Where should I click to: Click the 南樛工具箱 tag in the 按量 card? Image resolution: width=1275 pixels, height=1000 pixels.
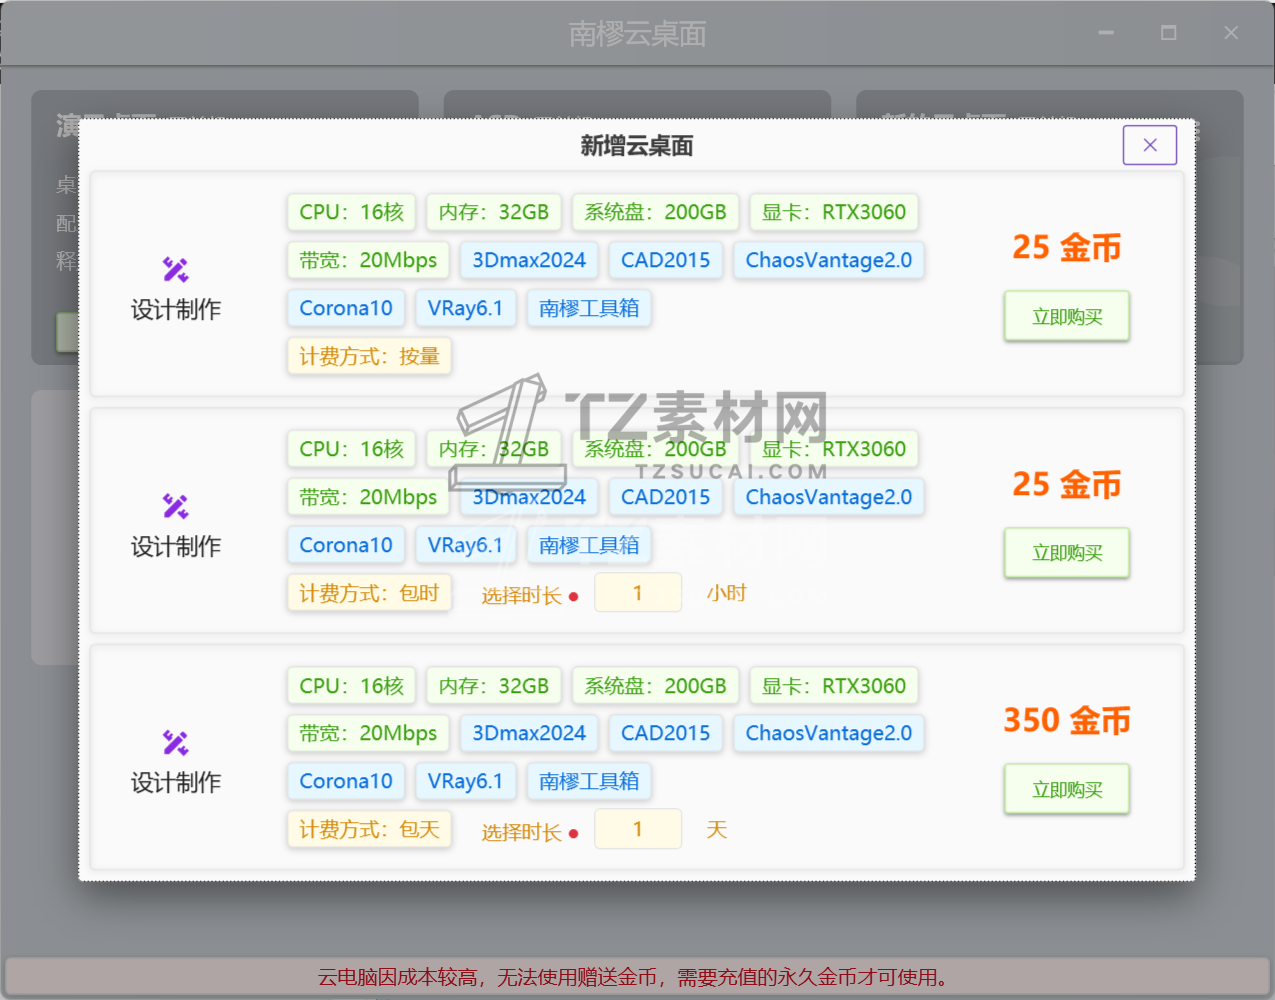pos(589,308)
